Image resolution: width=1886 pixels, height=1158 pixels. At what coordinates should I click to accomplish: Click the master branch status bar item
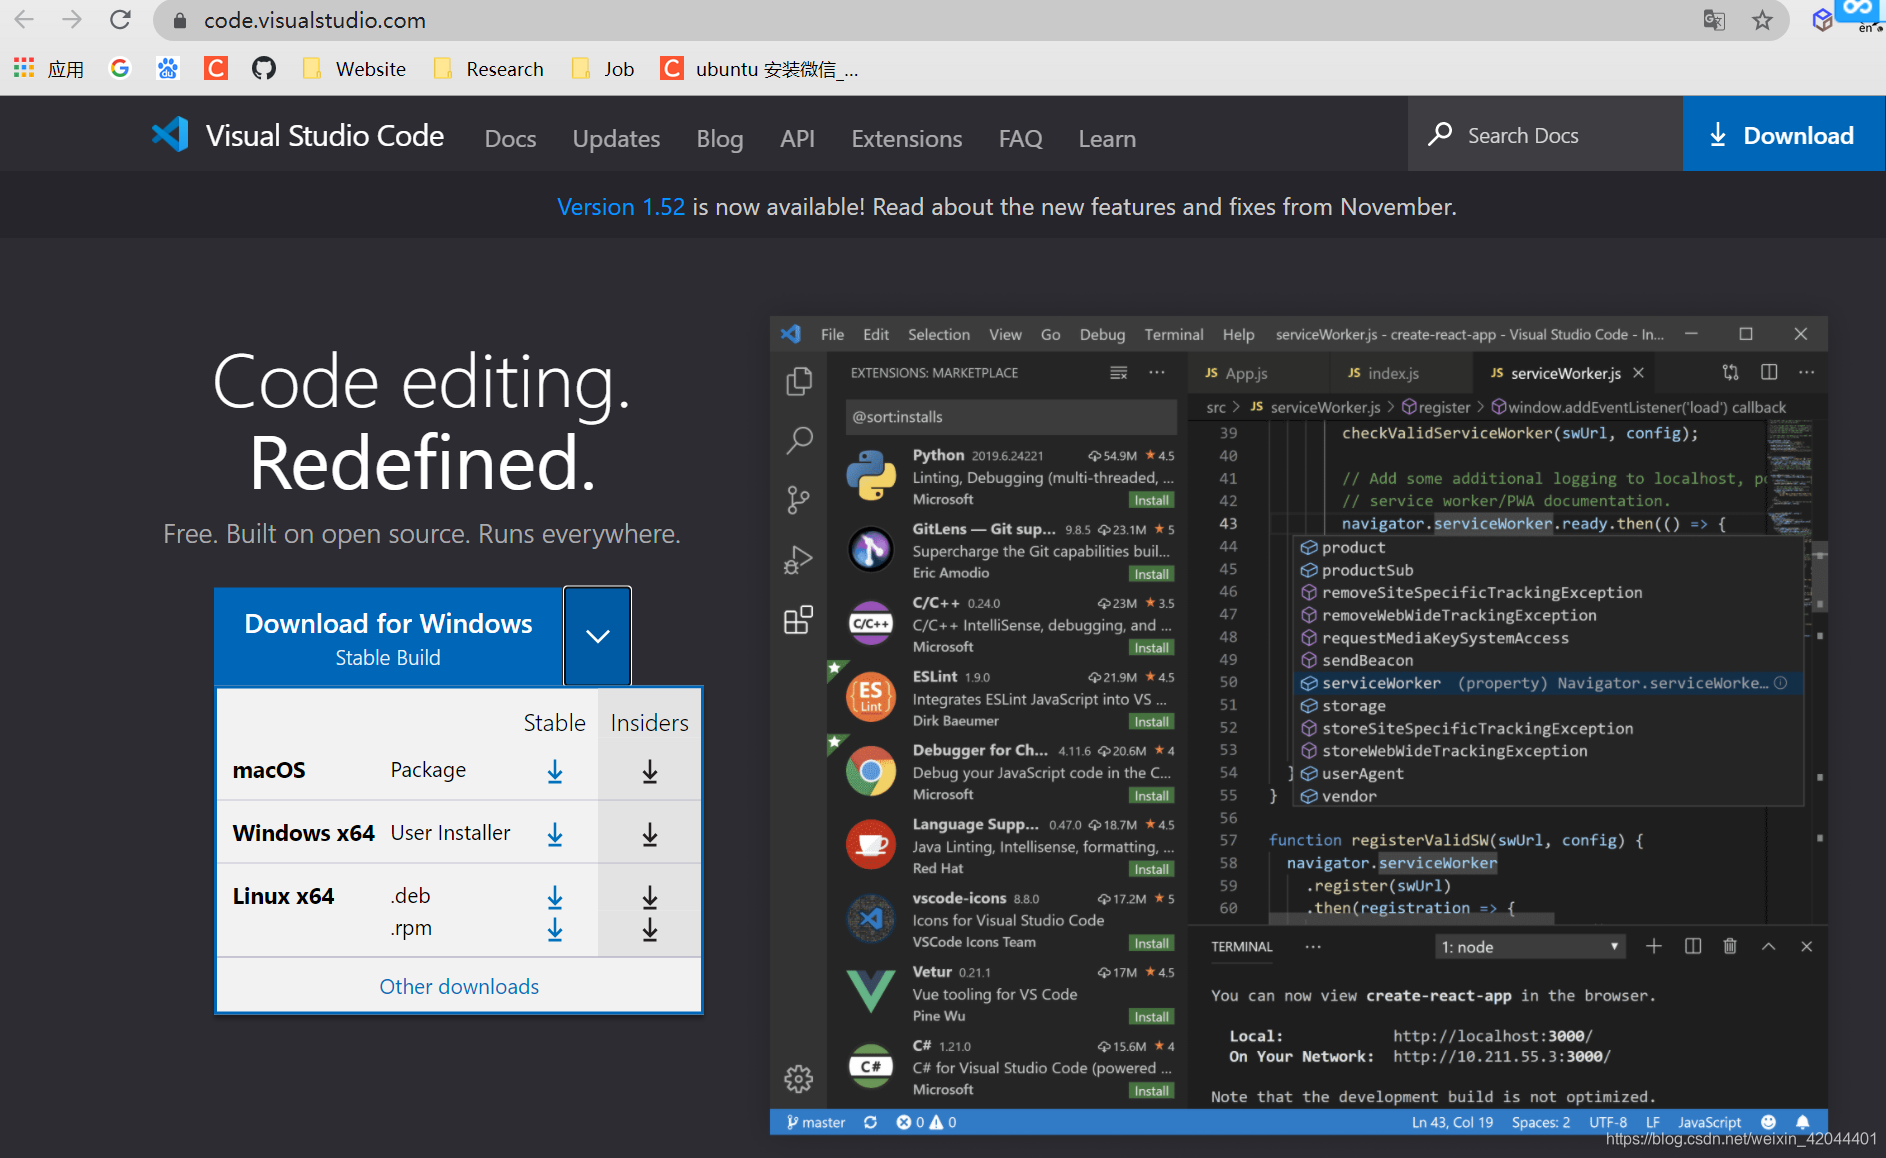[x=816, y=1122]
